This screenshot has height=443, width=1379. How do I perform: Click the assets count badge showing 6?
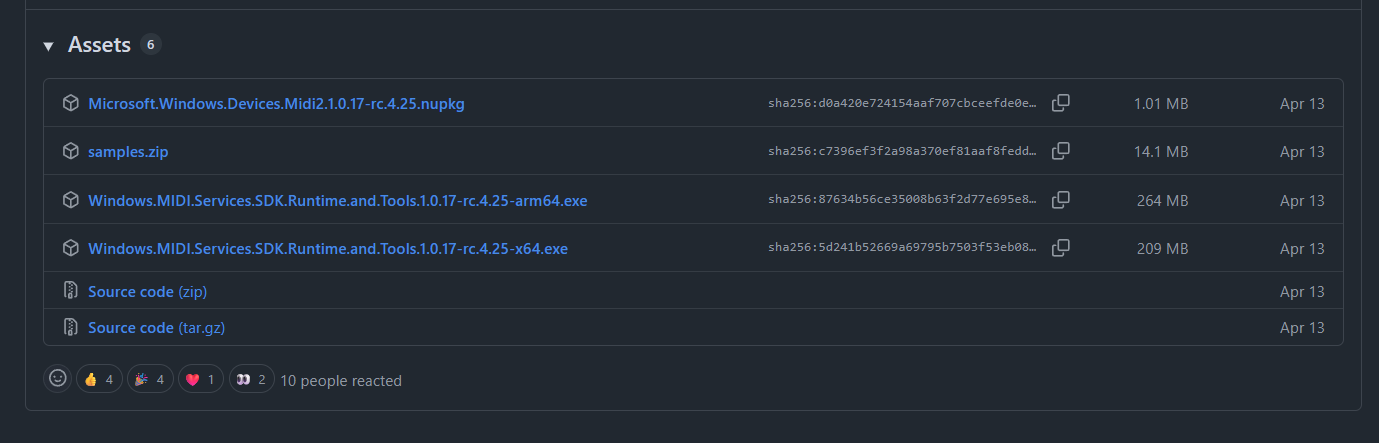pos(151,45)
